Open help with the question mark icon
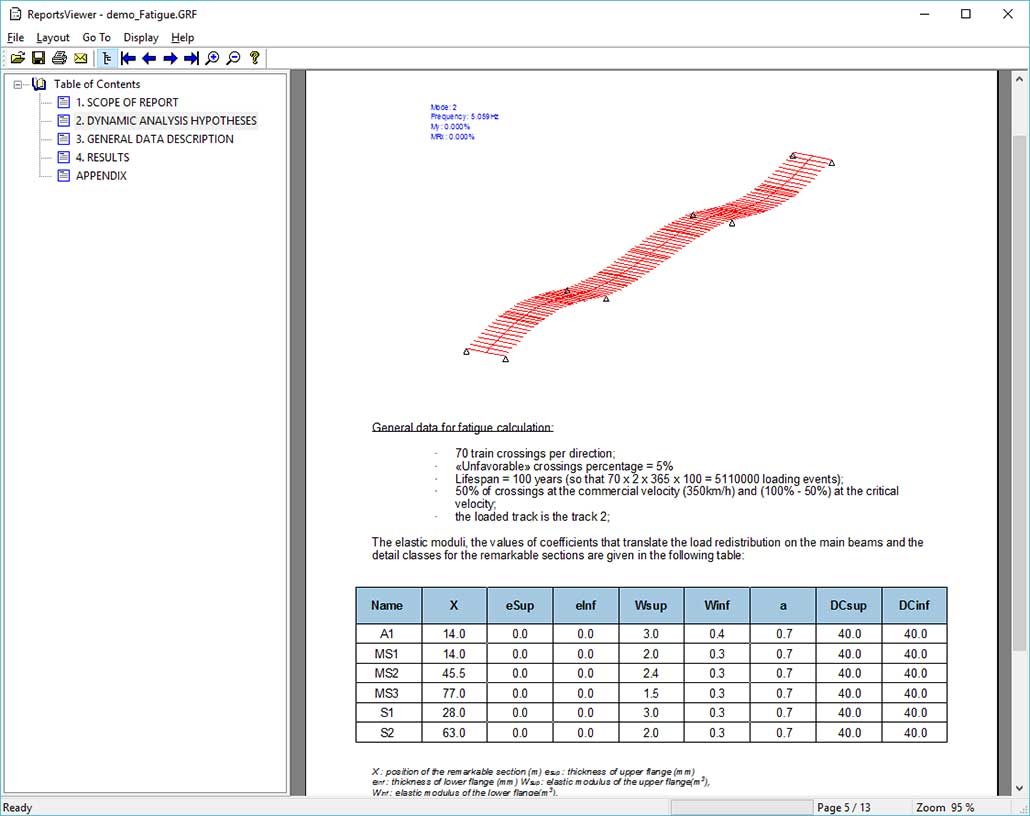 tap(254, 58)
